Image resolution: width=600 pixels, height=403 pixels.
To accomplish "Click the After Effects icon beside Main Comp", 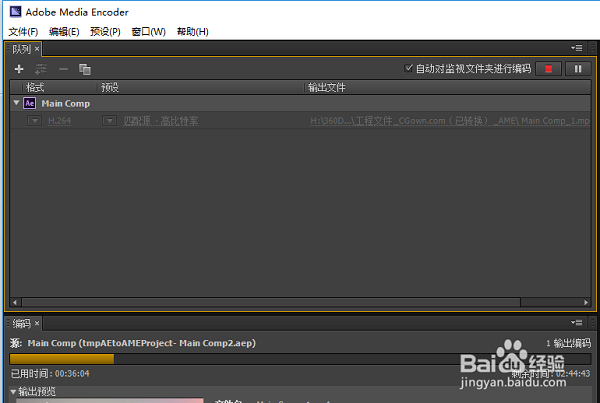I will pos(29,103).
